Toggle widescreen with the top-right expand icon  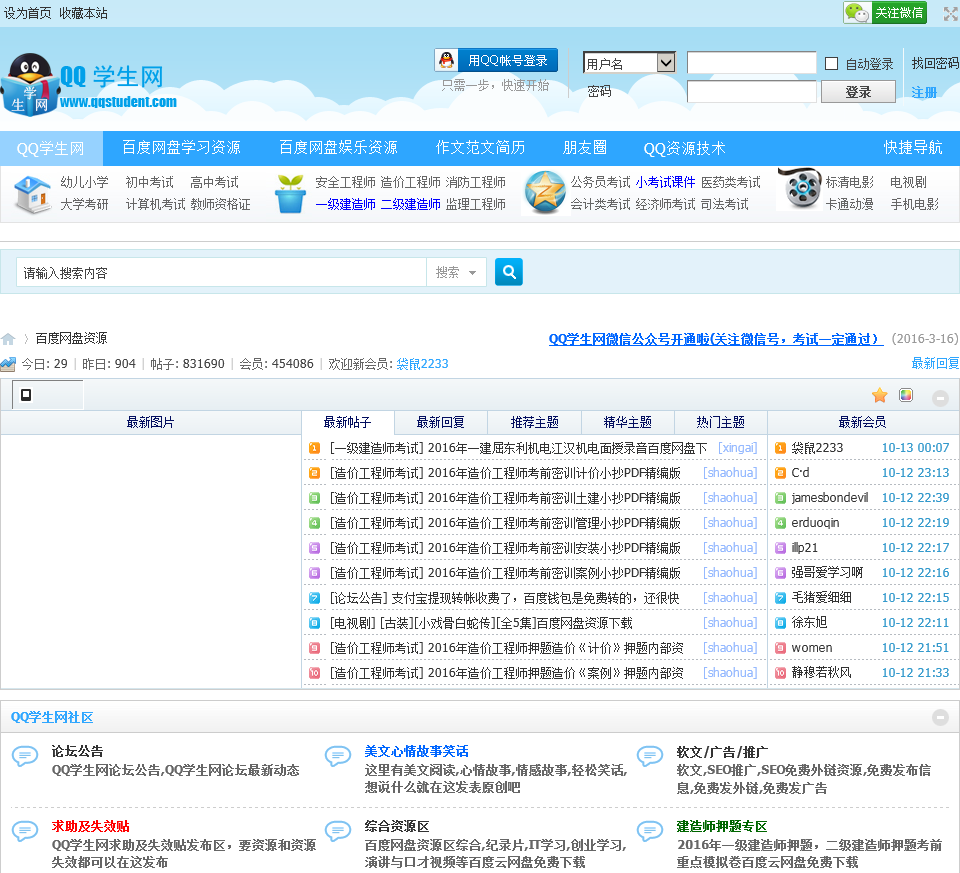tap(950, 14)
